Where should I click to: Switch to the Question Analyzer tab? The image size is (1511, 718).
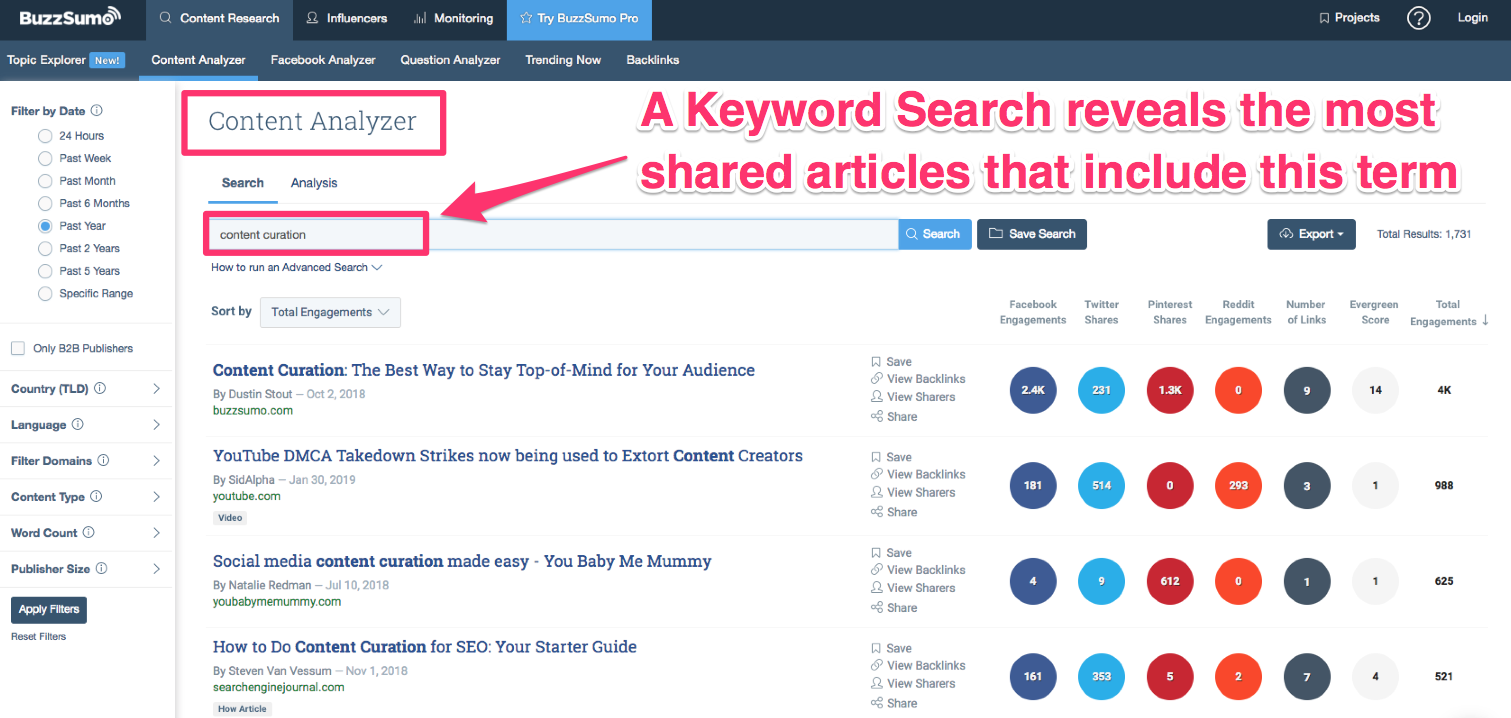[x=450, y=60]
